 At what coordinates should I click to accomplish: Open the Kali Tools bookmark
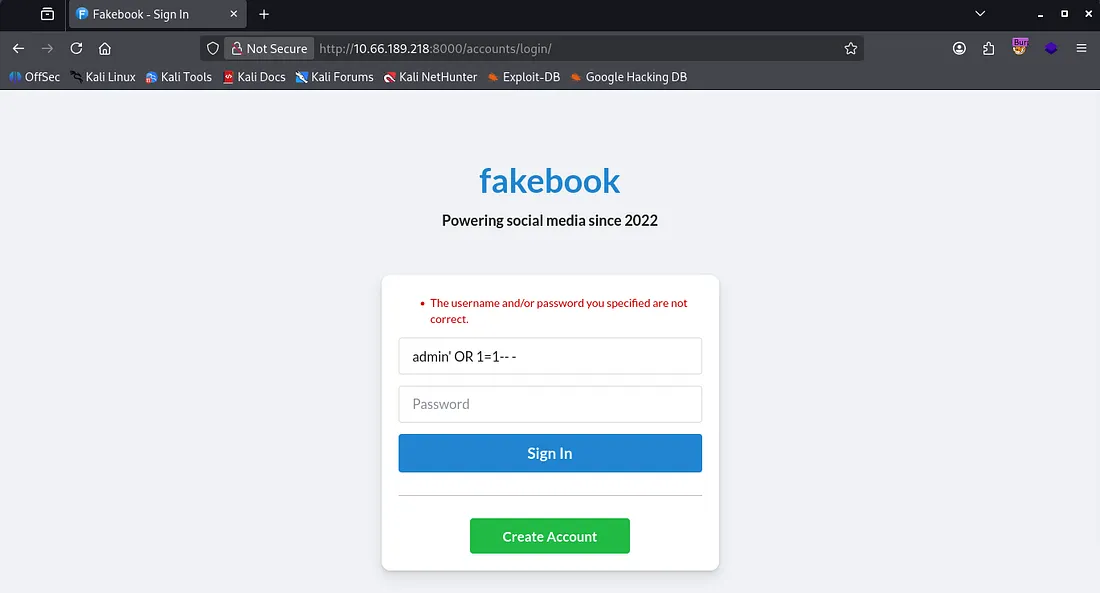point(179,77)
